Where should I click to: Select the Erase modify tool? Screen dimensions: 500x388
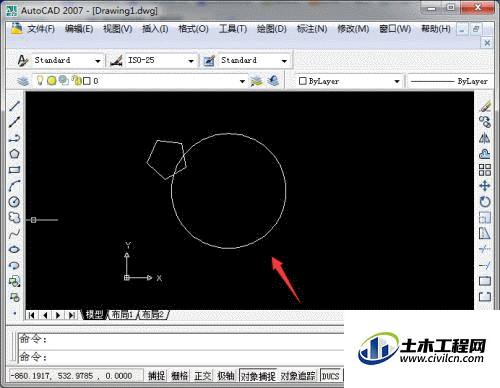(x=485, y=106)
